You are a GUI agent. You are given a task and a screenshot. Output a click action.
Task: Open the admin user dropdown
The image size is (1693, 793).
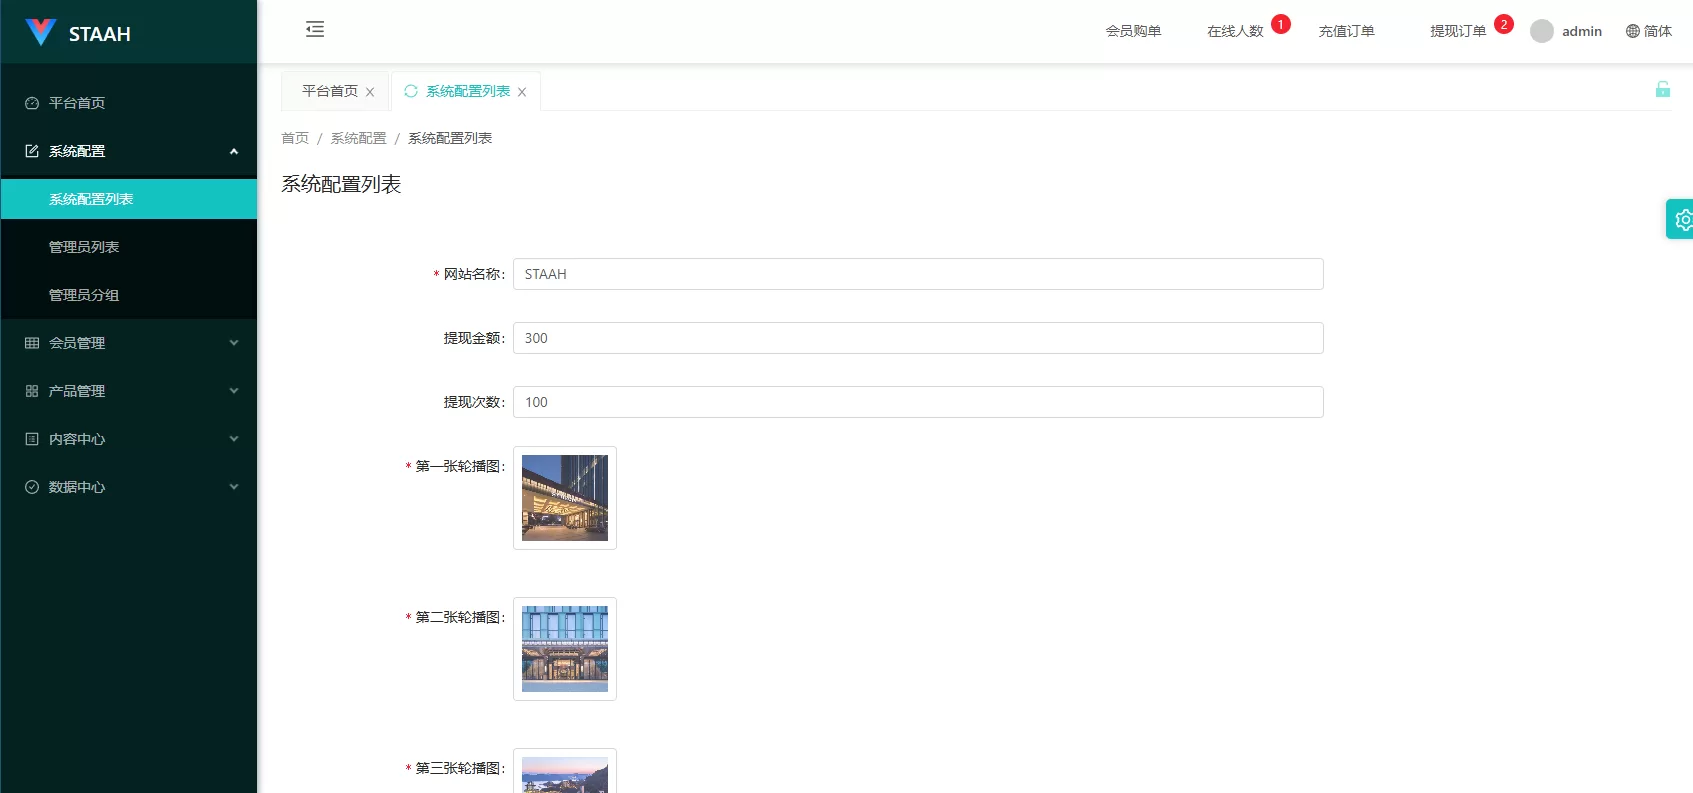1566,31
